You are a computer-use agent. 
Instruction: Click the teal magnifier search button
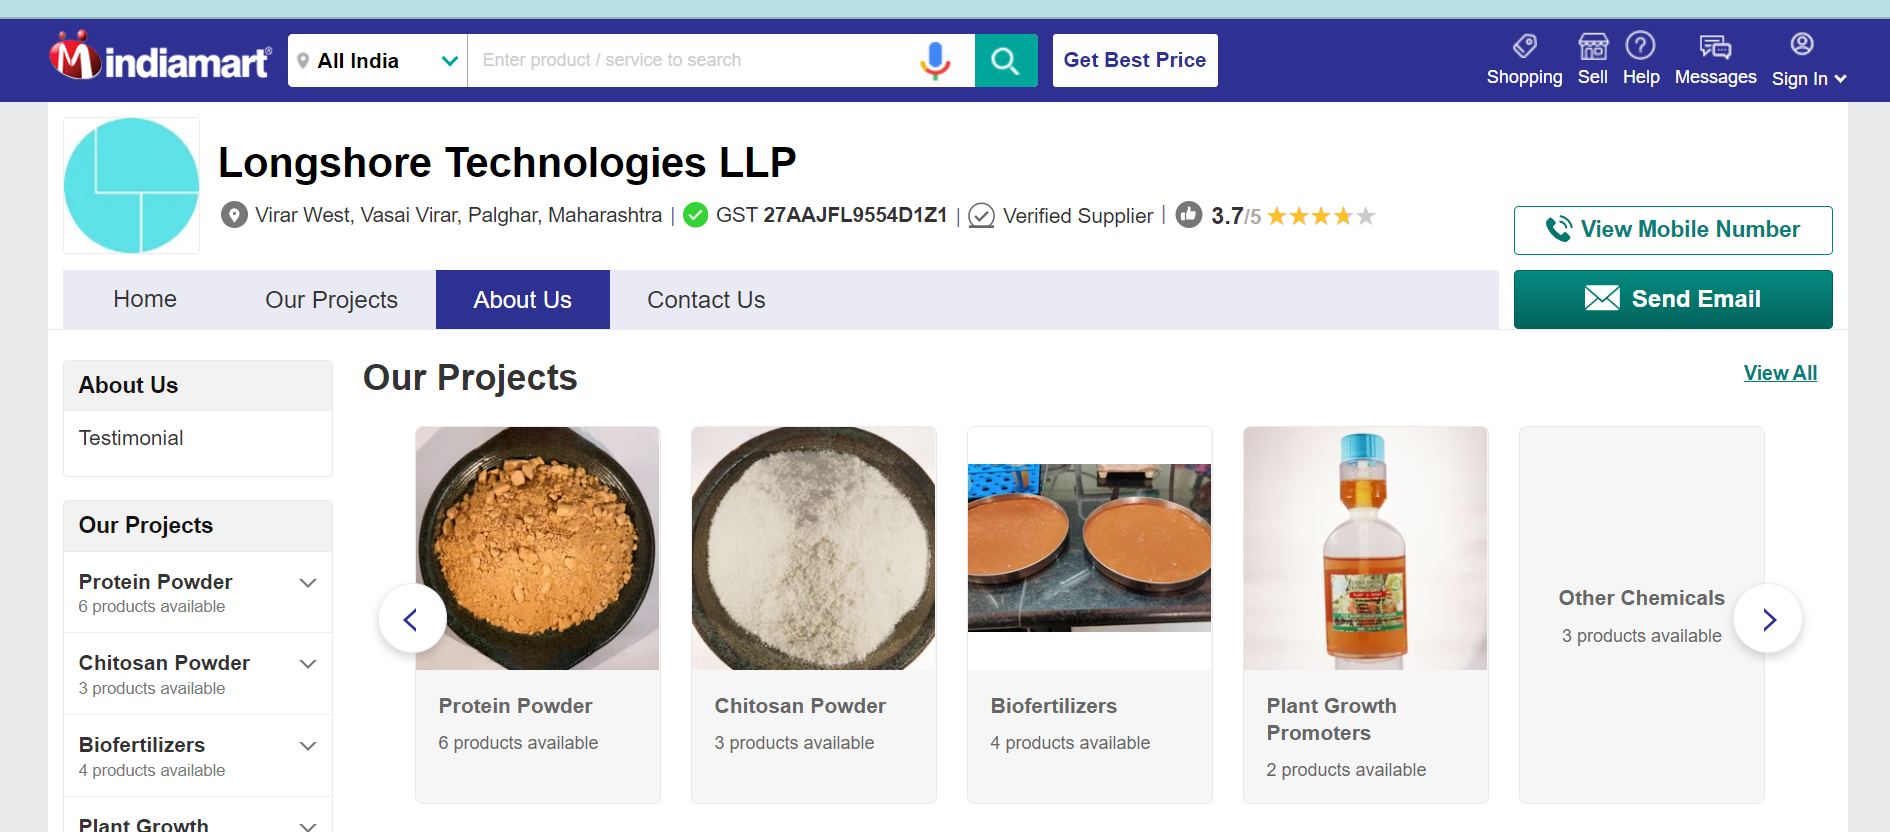pos(1005,61)
